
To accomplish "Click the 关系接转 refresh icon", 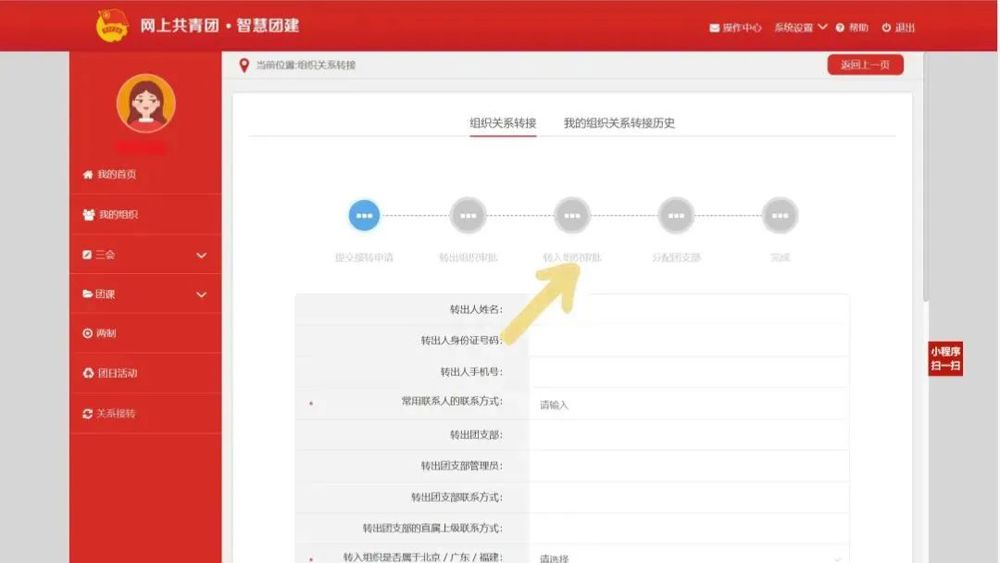I will tap(87, 413).
